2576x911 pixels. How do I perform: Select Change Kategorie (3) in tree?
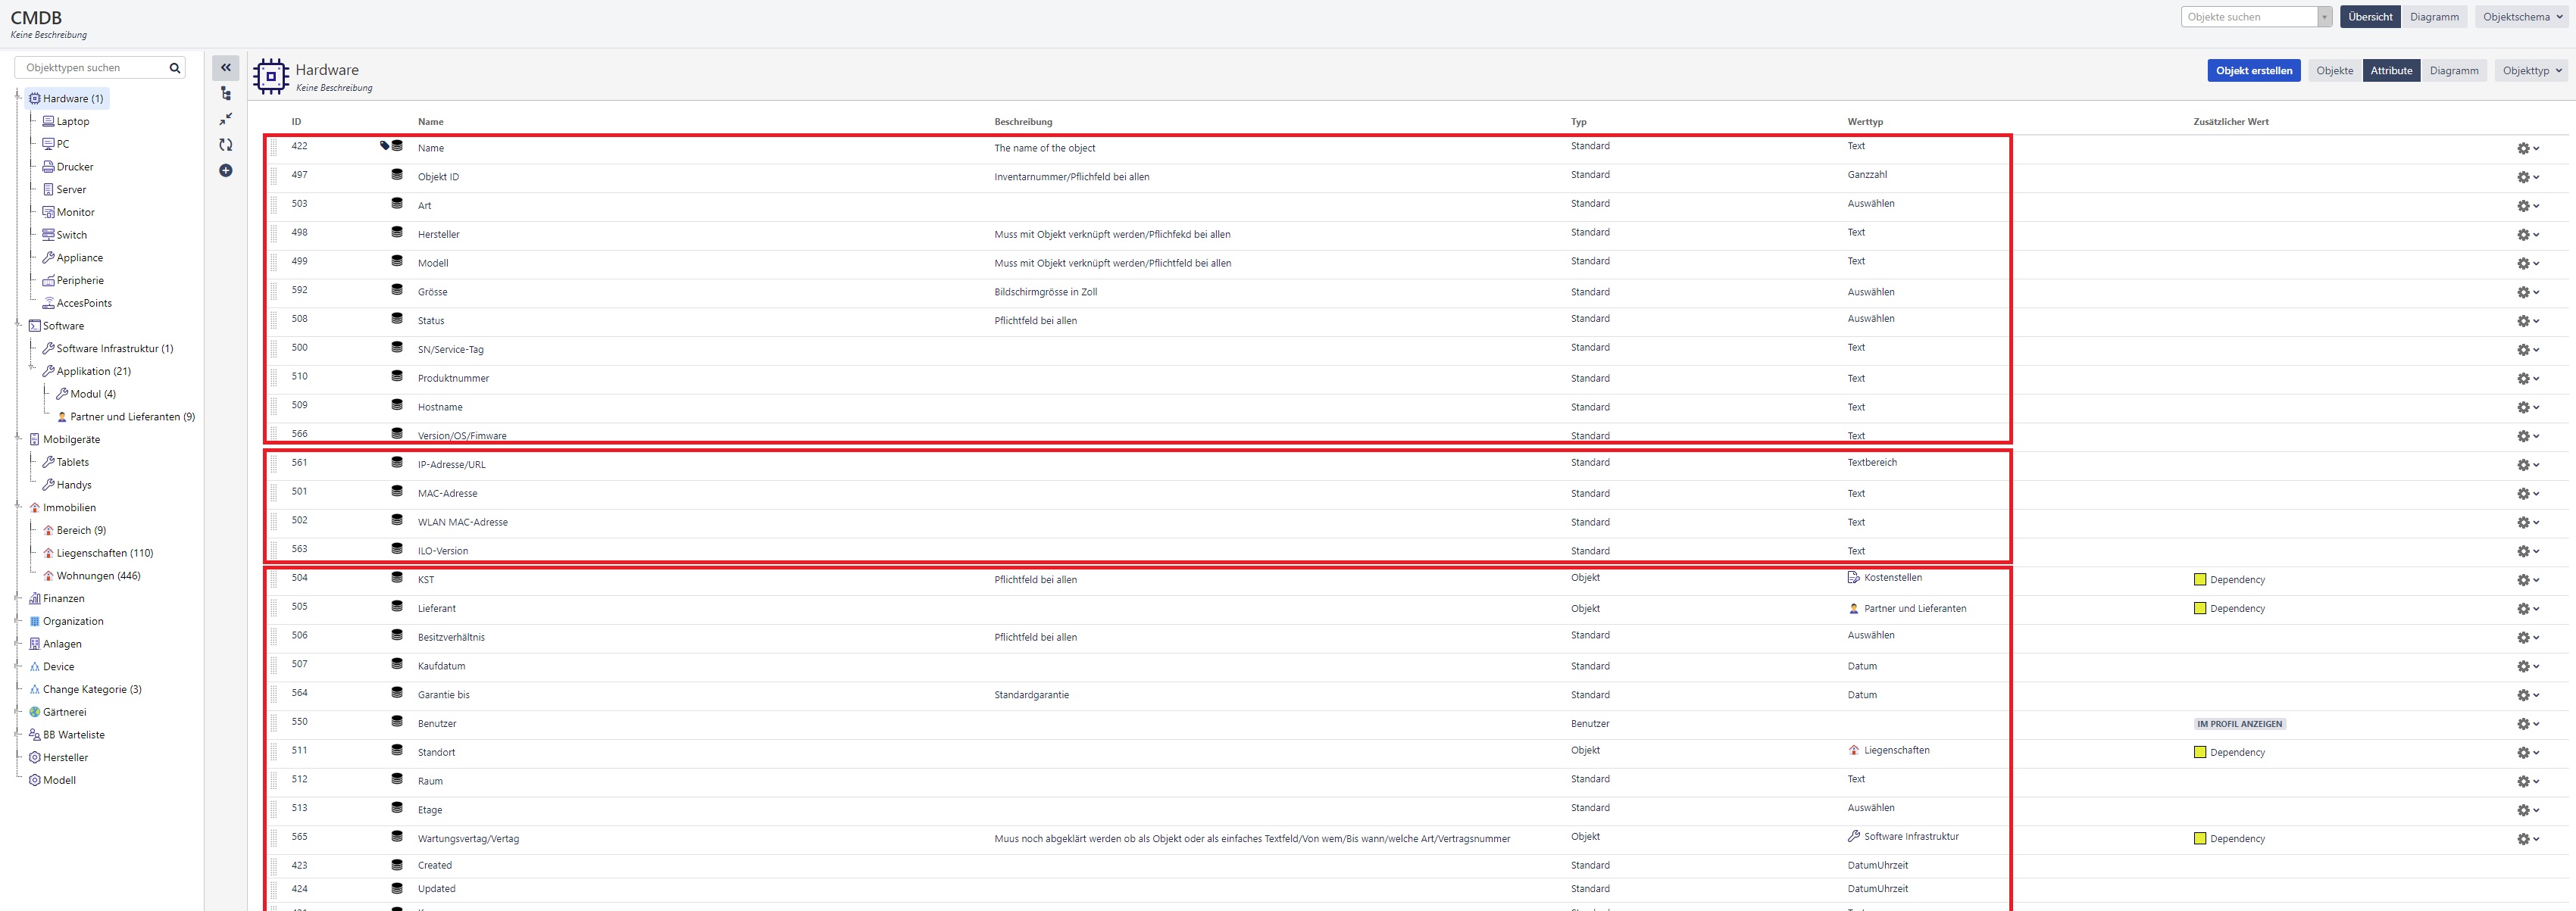[x=92, y=690]
